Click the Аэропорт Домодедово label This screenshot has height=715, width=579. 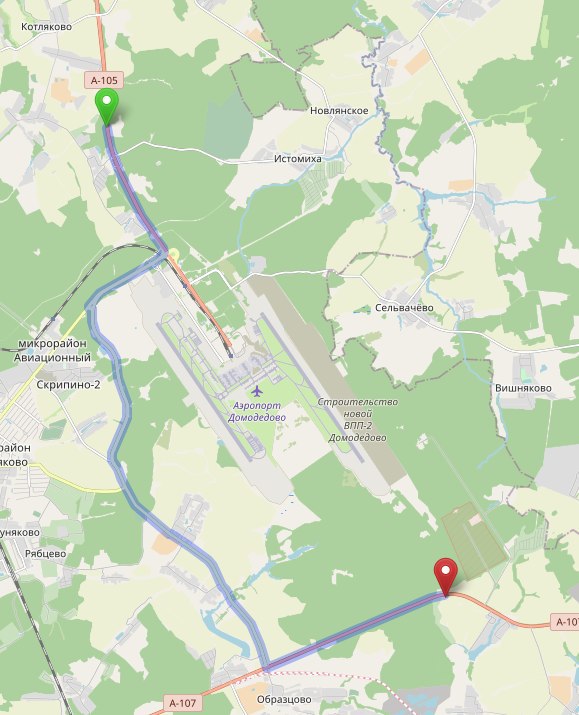click(x=257, y=411)
